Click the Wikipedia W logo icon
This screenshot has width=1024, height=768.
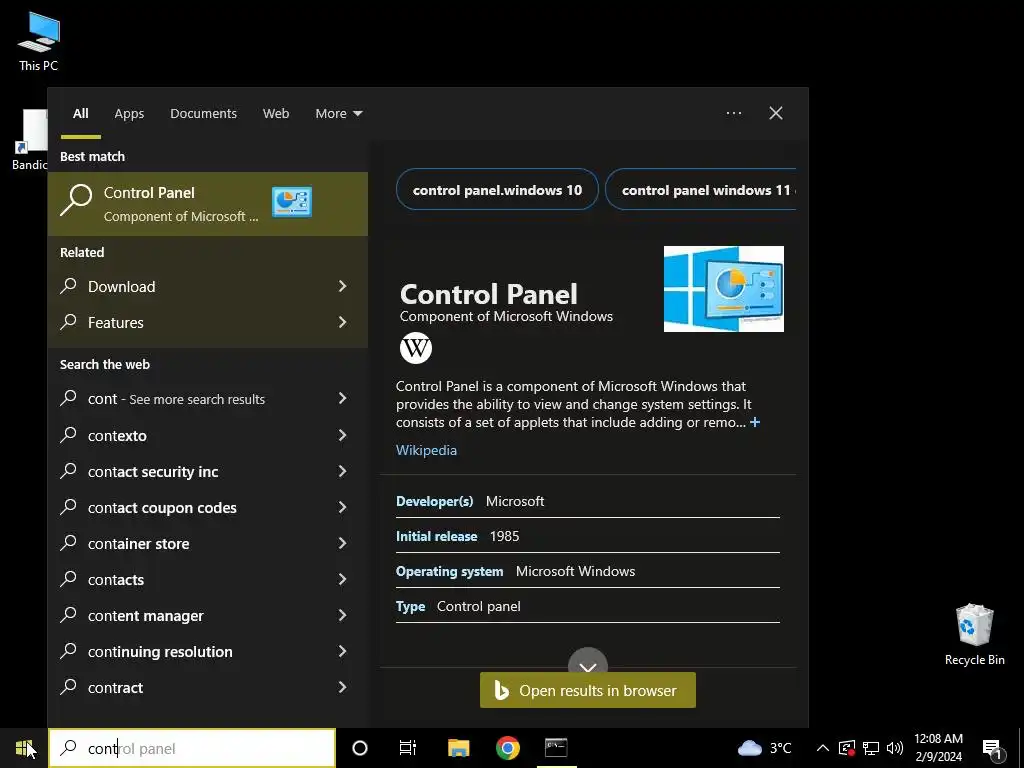coord(416,348)
